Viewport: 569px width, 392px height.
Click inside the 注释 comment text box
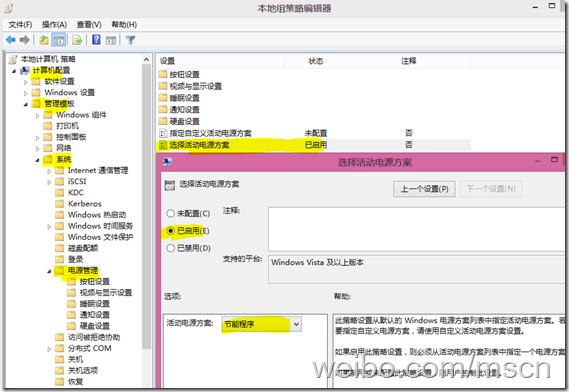point(417,229)
